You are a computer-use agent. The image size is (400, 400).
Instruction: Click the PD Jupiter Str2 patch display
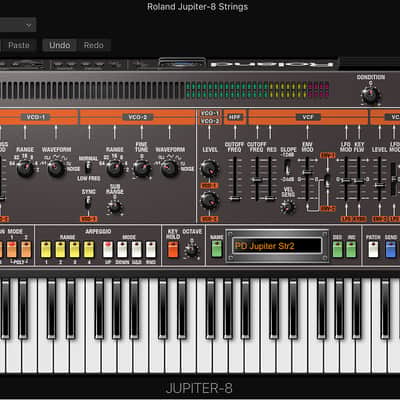277,246
